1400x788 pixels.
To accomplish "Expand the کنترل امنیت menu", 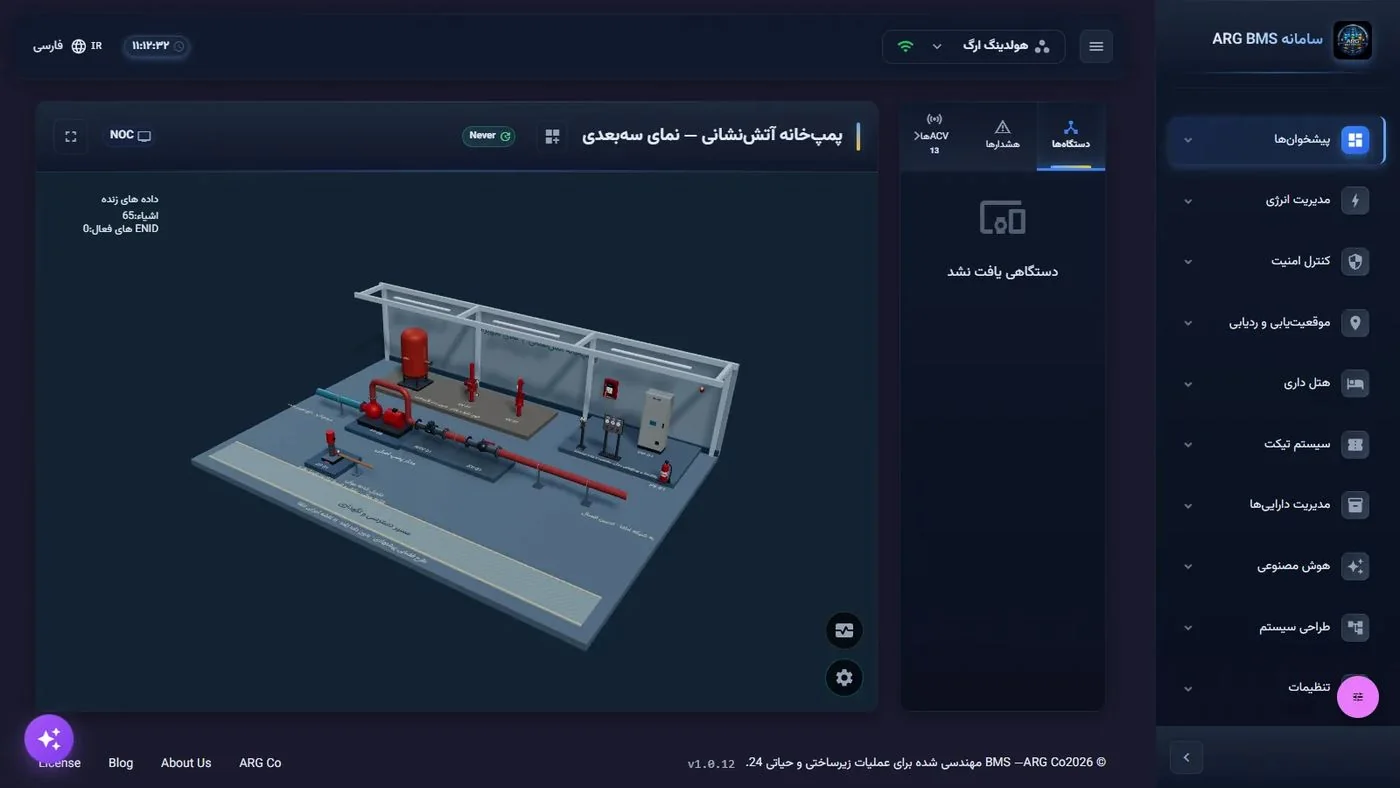I will tap(1277, 261).
